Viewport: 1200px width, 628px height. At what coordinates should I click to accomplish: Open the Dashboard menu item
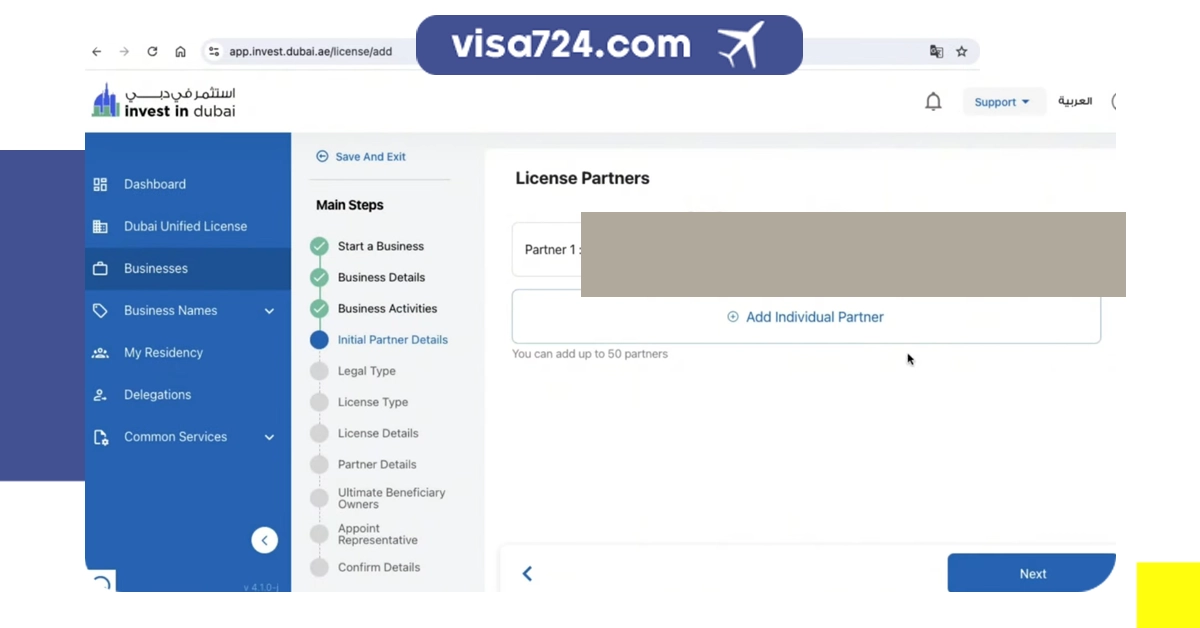(155, 184)
